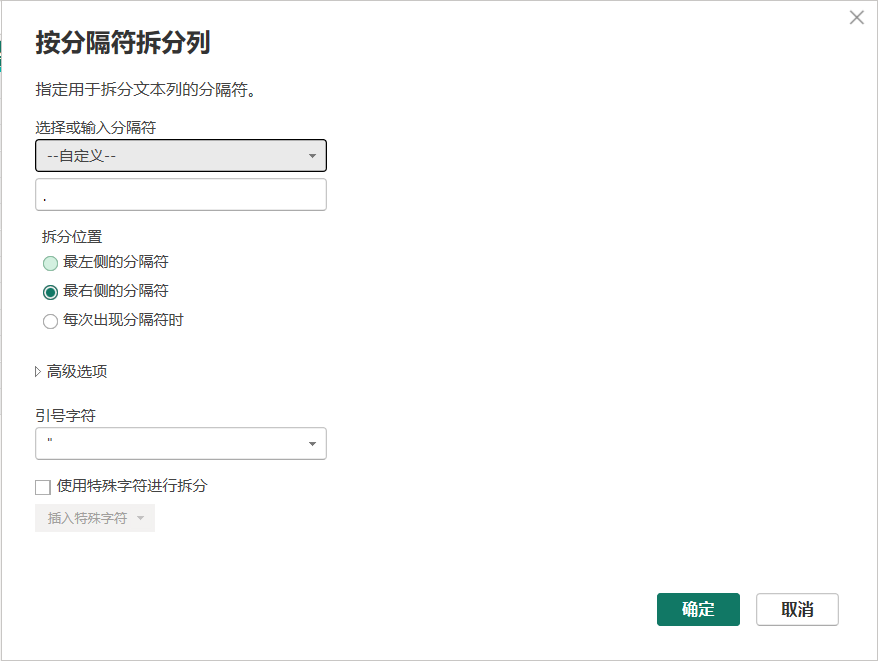Confirm with the 确定 button
Viewport: 878px width, 661px height.
click(x=698, y=609)
